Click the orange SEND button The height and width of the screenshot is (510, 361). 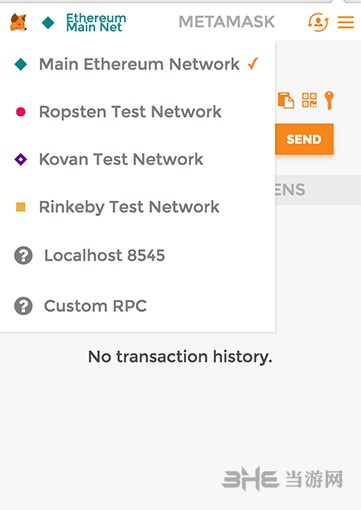(x=304, y=139)
